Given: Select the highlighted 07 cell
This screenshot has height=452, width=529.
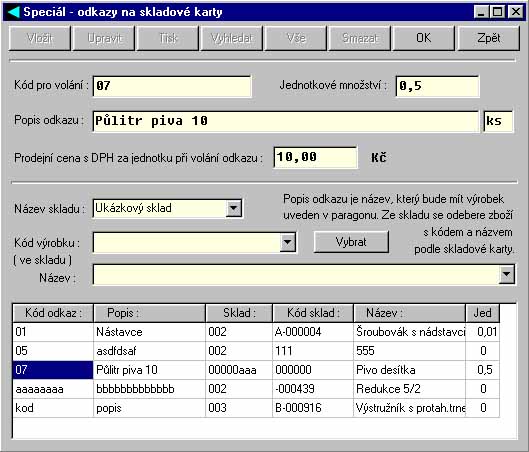Looking at the screenshot, I should point(53,370).
